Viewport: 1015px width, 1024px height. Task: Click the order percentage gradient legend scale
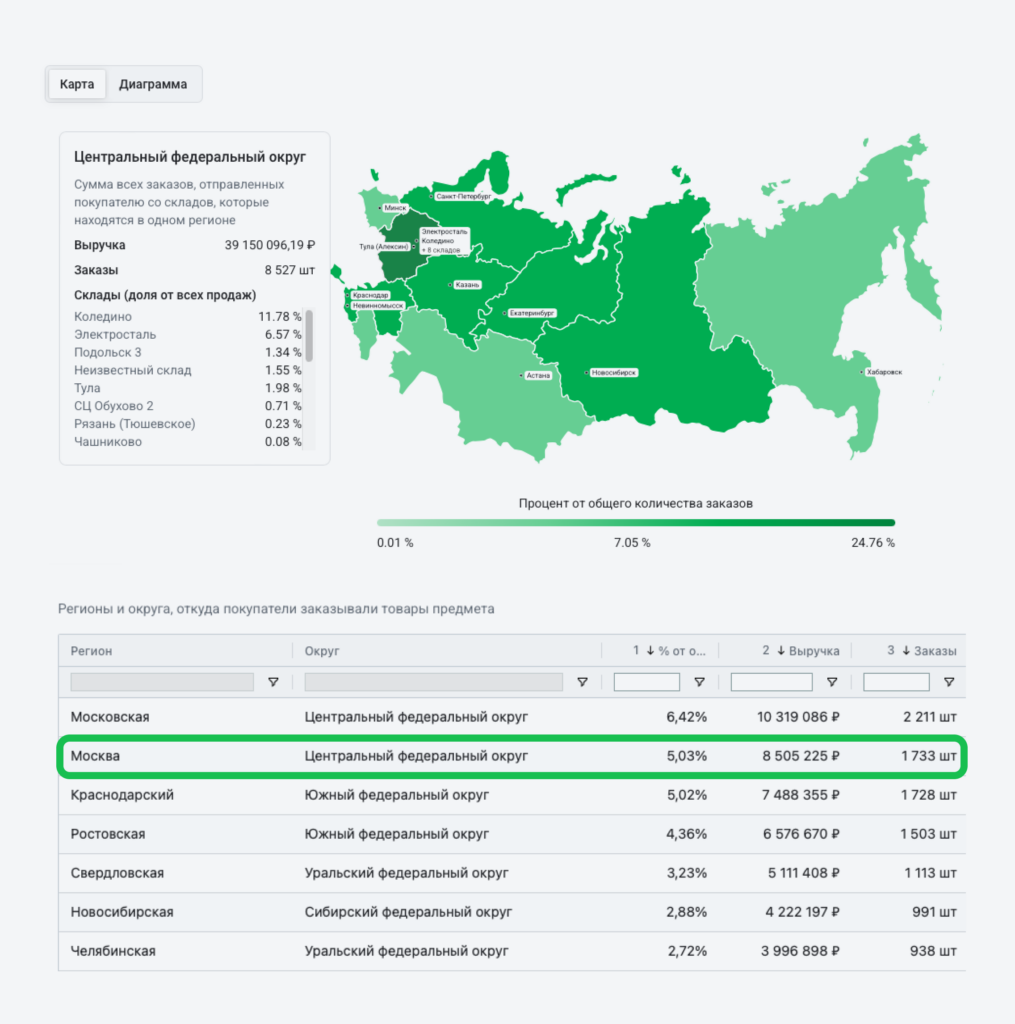635,522
